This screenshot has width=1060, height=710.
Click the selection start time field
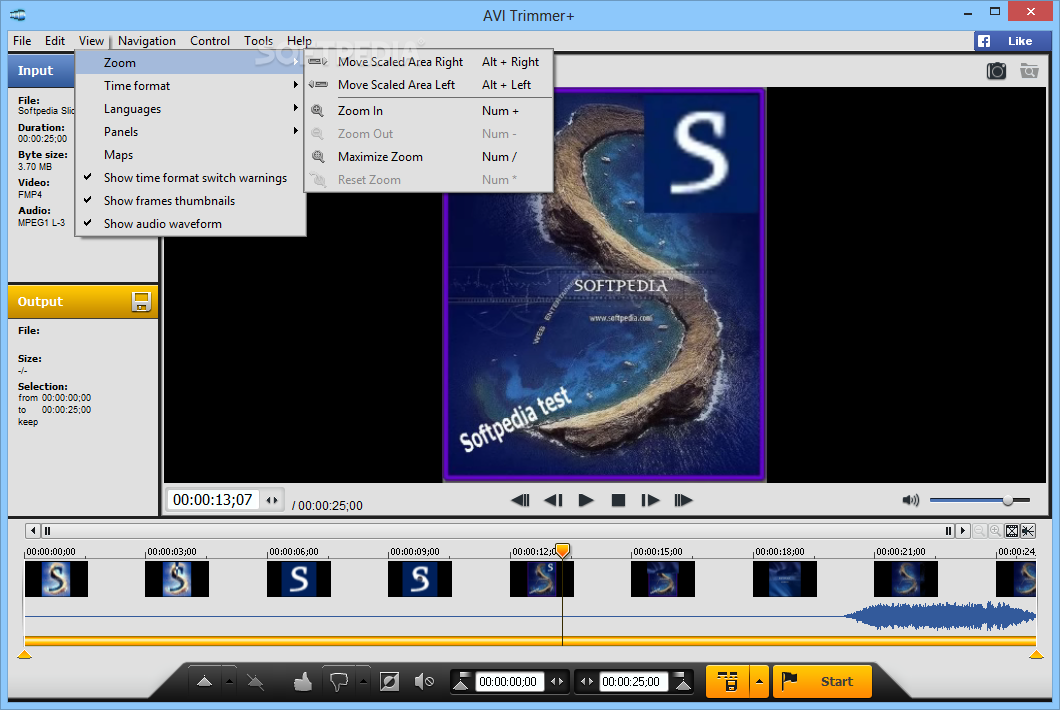click(x=508, y=682)
